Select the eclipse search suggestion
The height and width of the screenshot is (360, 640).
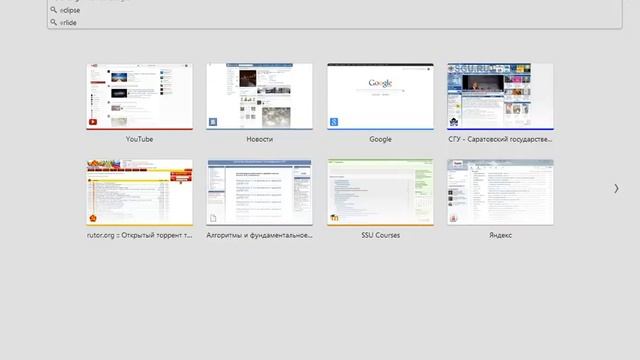coord(335,10)
